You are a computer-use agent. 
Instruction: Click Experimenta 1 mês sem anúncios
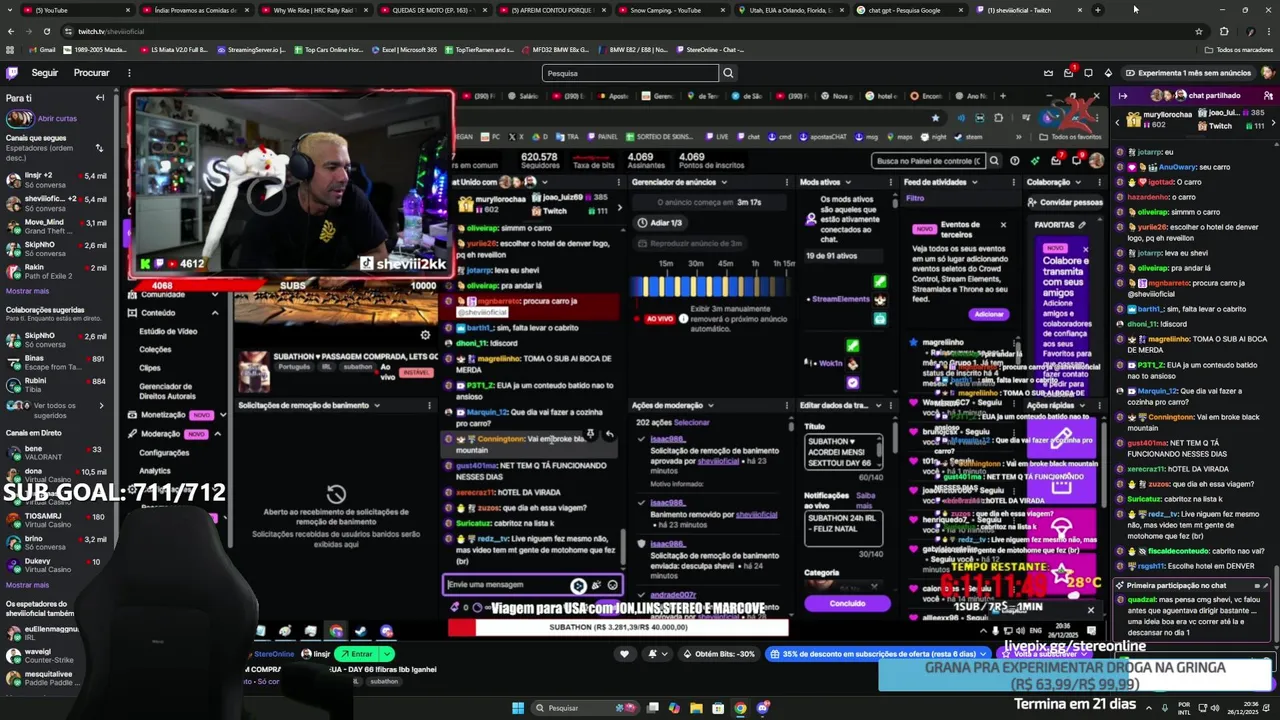(1187, 73)
